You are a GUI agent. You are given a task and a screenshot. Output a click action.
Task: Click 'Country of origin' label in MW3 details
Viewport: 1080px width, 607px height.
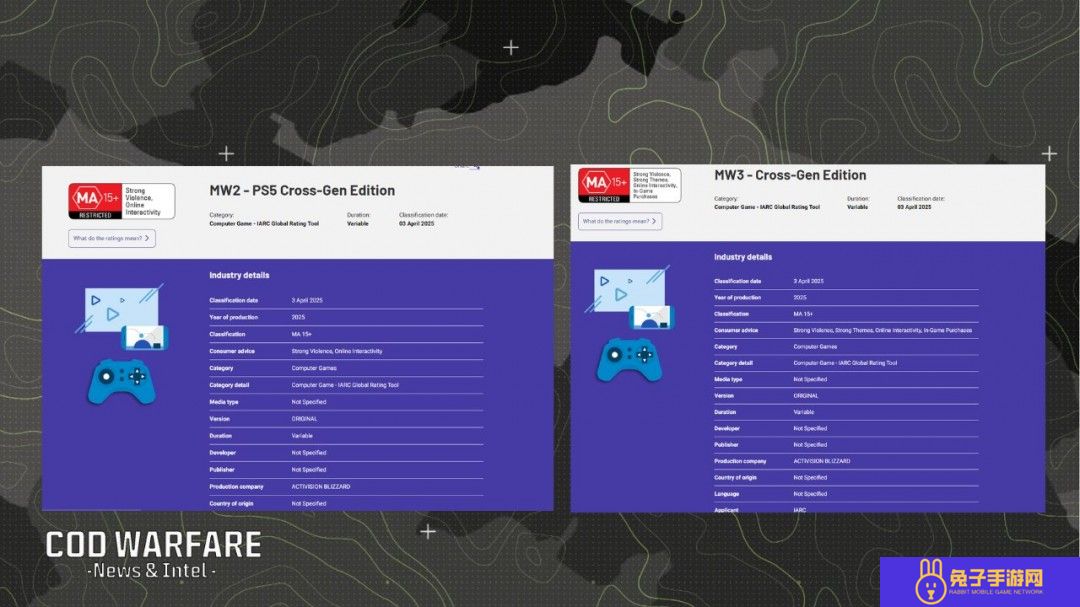pyautogui.click(x=735, y=477)
